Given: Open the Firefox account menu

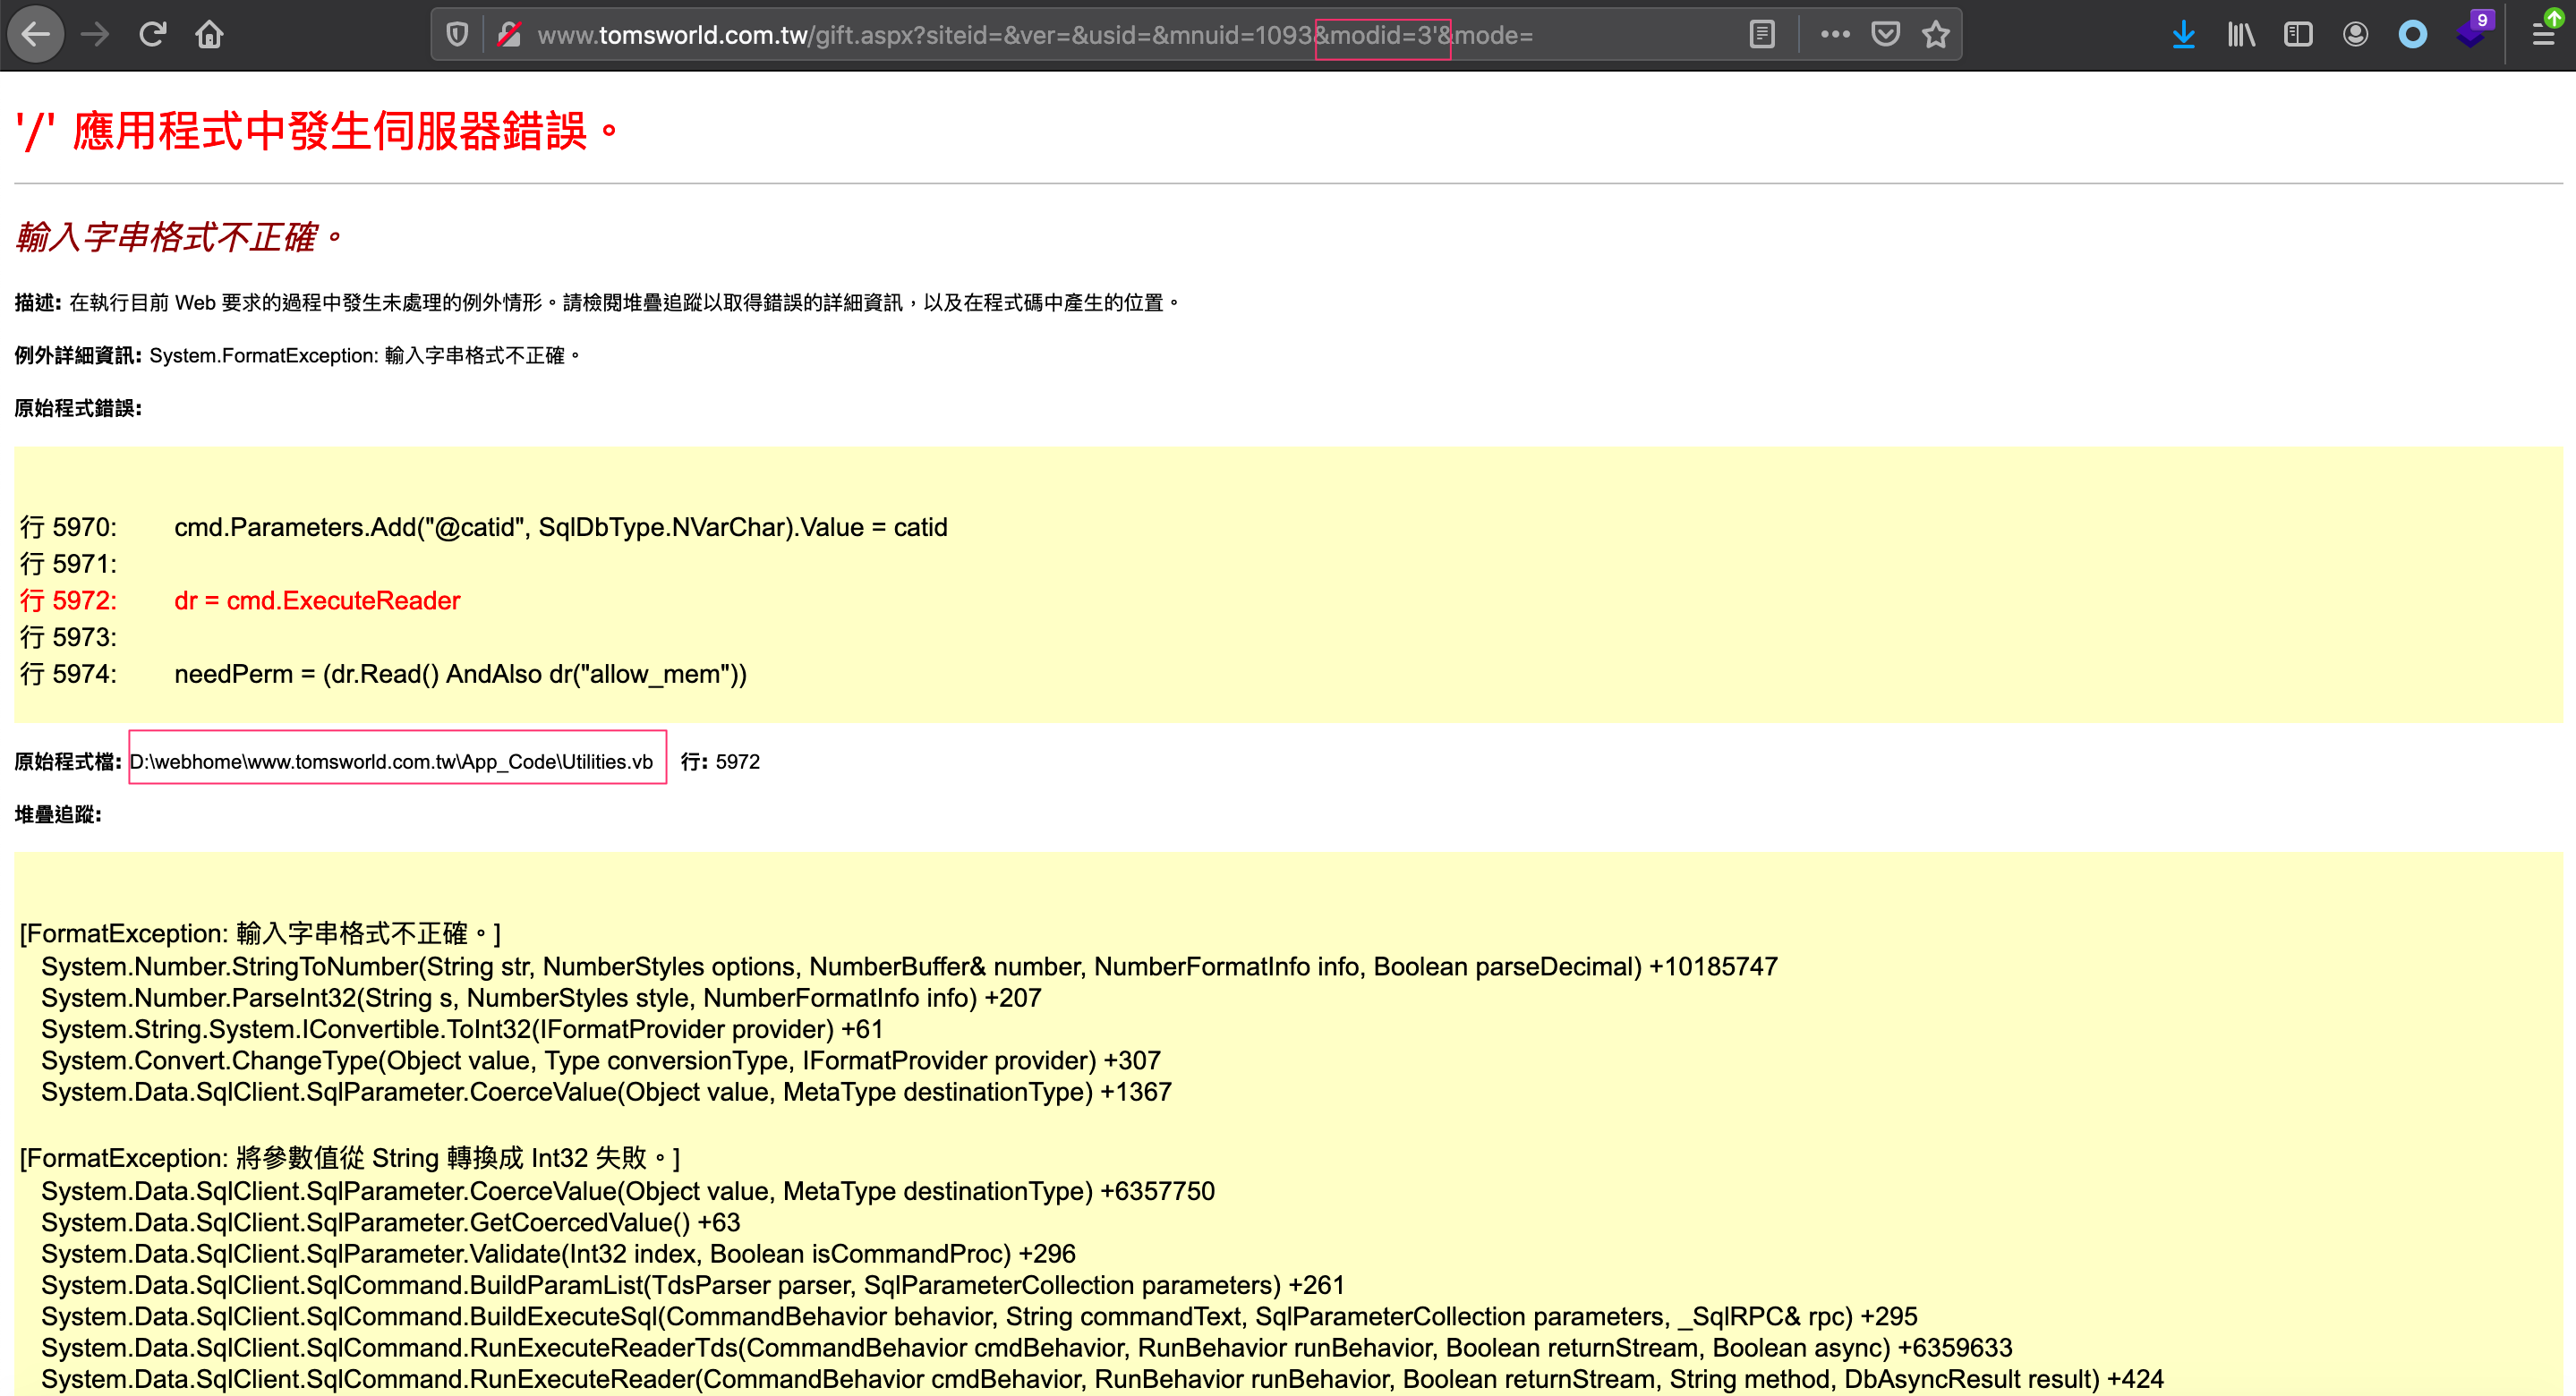Looking at the screenshot, I should pos(2355,35).
